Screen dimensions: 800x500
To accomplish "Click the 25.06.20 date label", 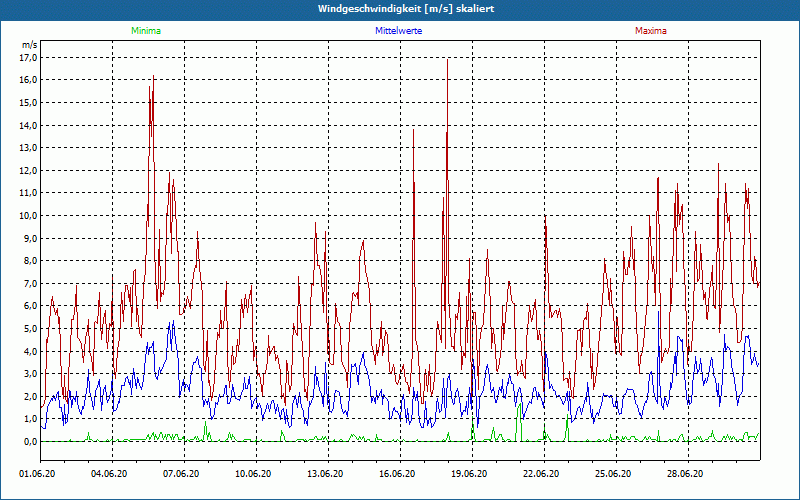I will tap(613, 474).
